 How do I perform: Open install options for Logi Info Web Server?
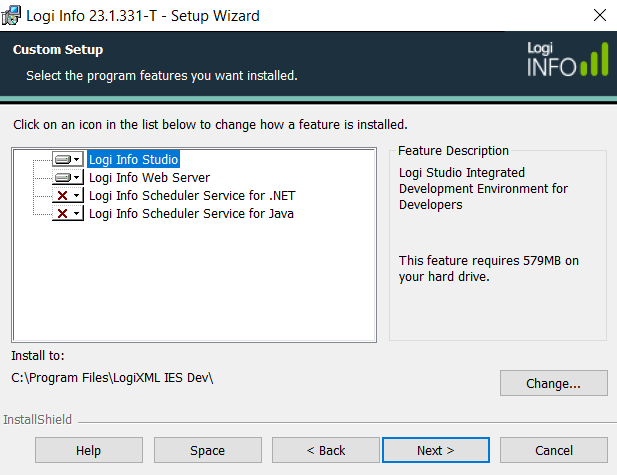tap(68, 177)
